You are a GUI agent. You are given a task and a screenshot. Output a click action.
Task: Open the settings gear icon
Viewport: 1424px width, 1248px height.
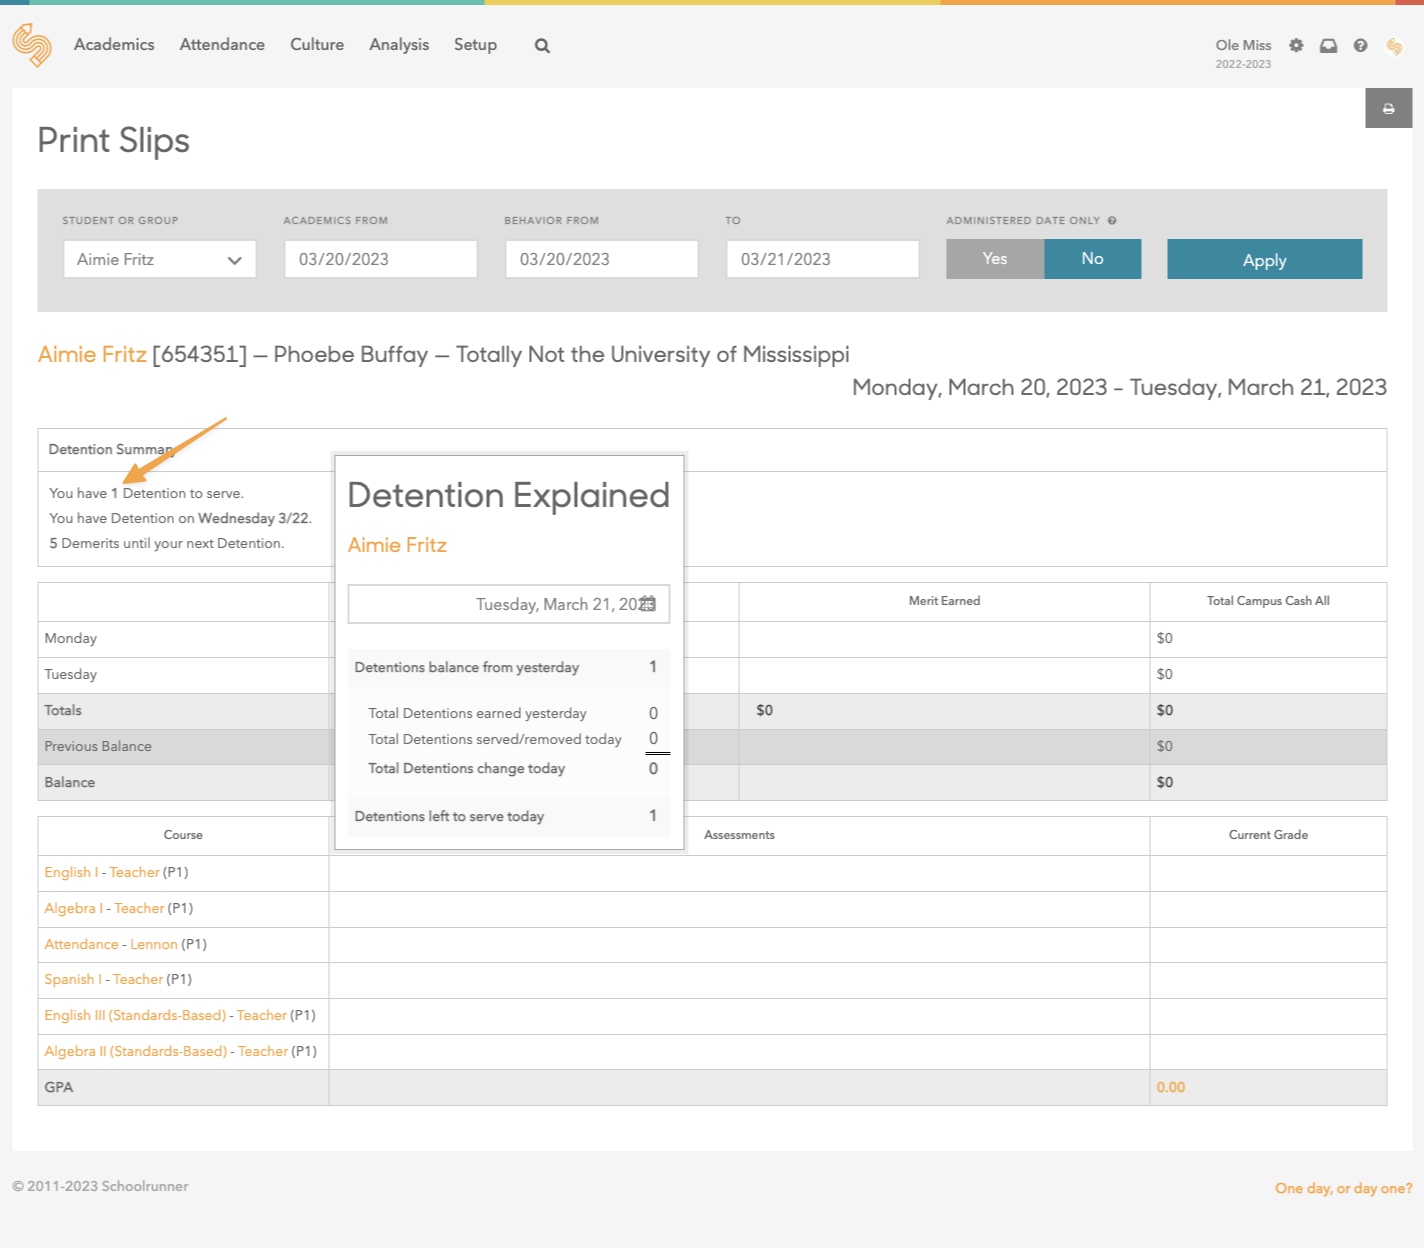click(1296, 45)
